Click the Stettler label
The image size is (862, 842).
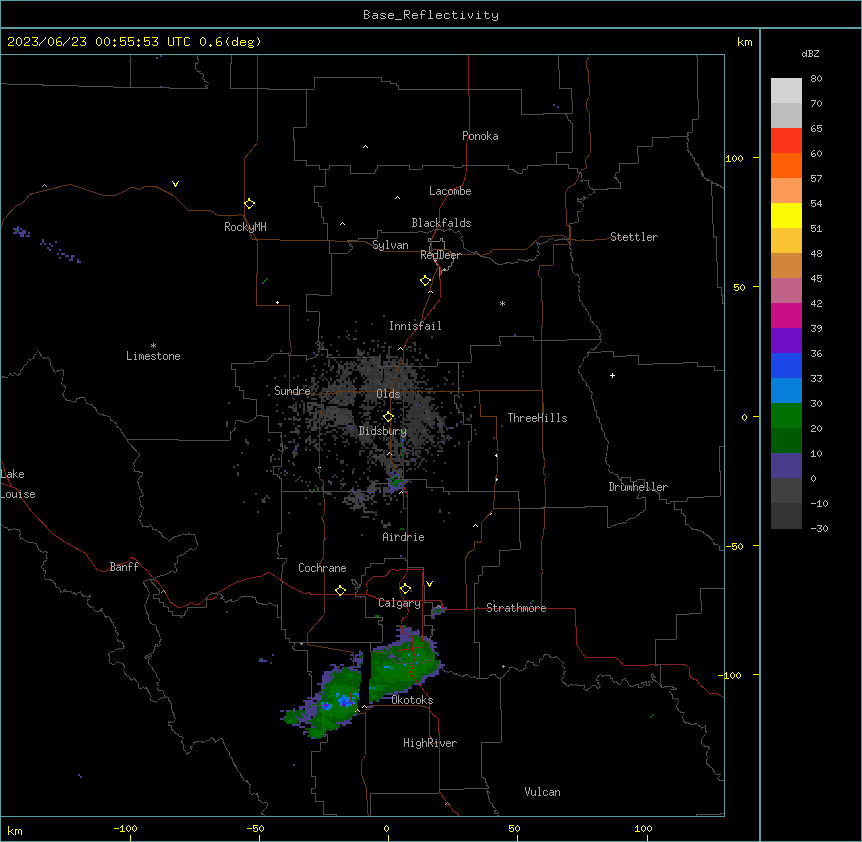(x=634, y=237)
